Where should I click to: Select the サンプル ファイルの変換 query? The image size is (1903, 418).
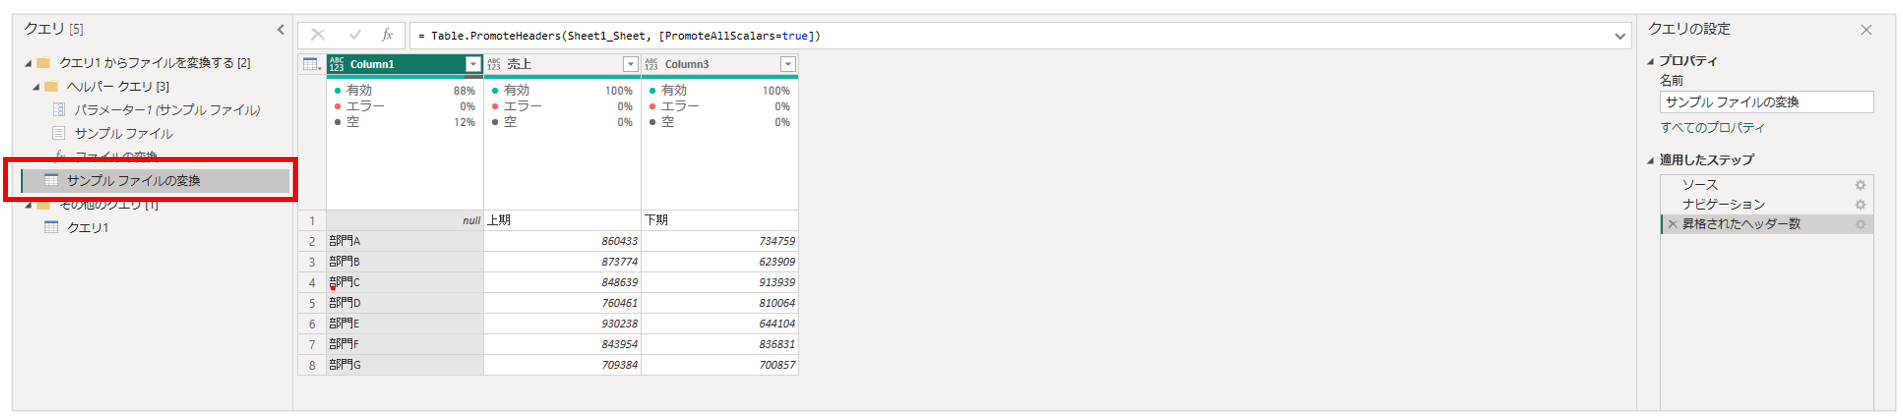[x=156, y=180]
